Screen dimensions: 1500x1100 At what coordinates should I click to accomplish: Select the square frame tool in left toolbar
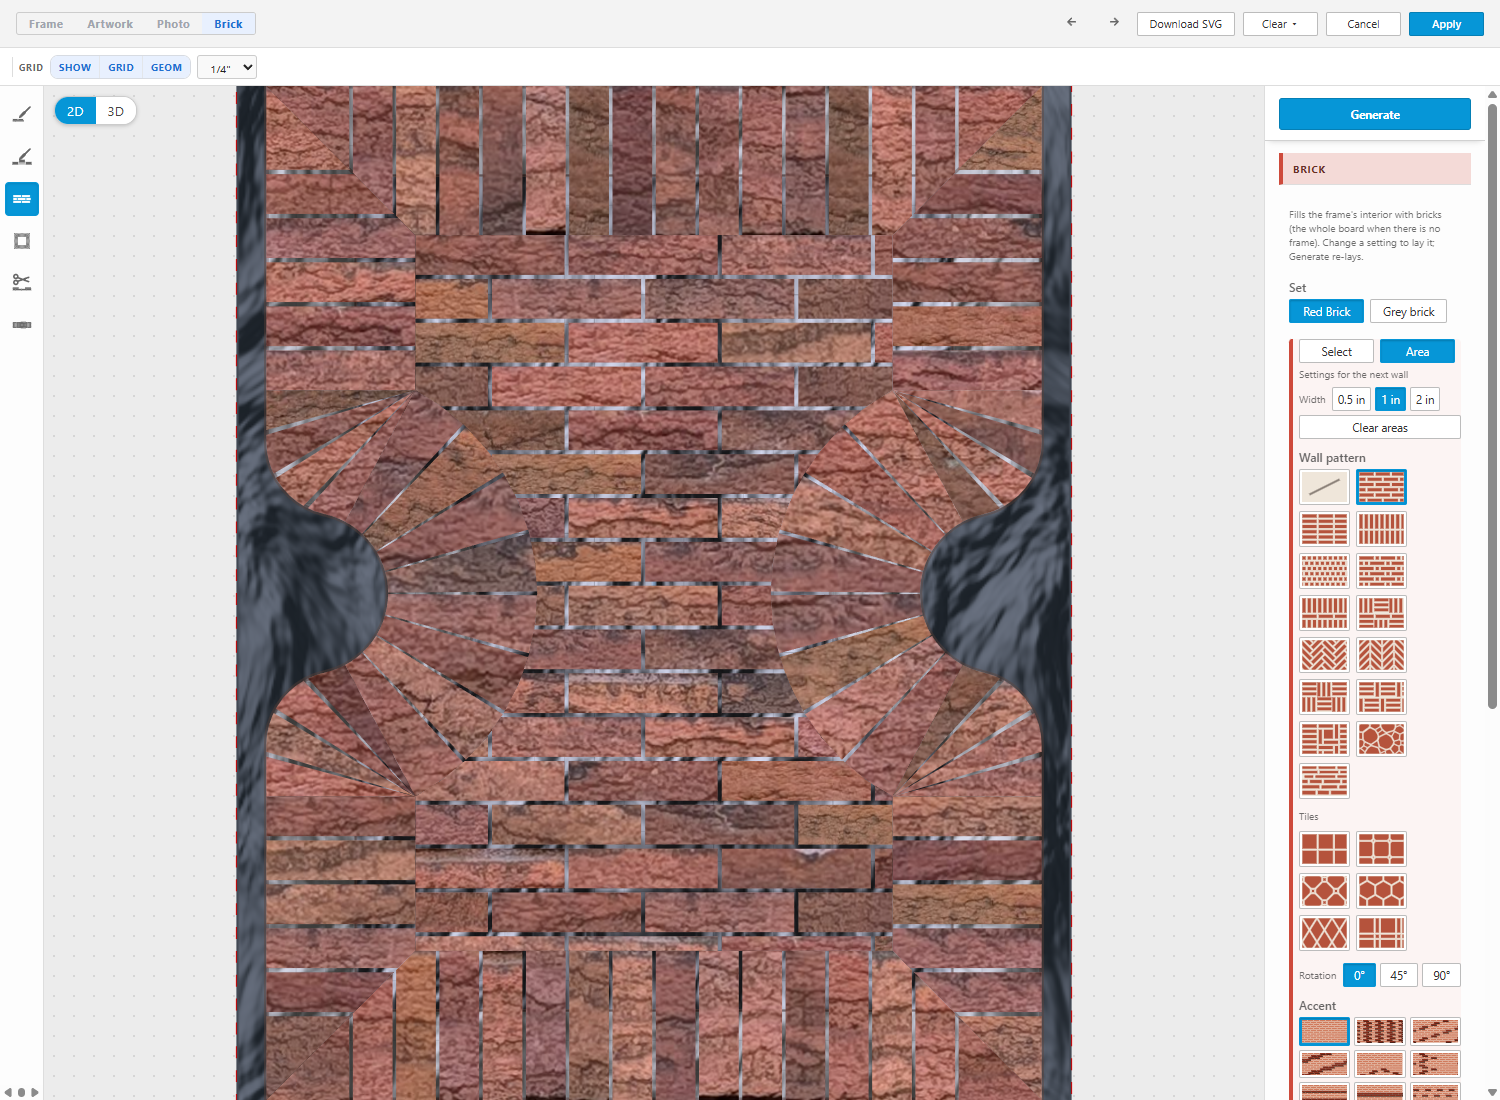coord(22,241)
